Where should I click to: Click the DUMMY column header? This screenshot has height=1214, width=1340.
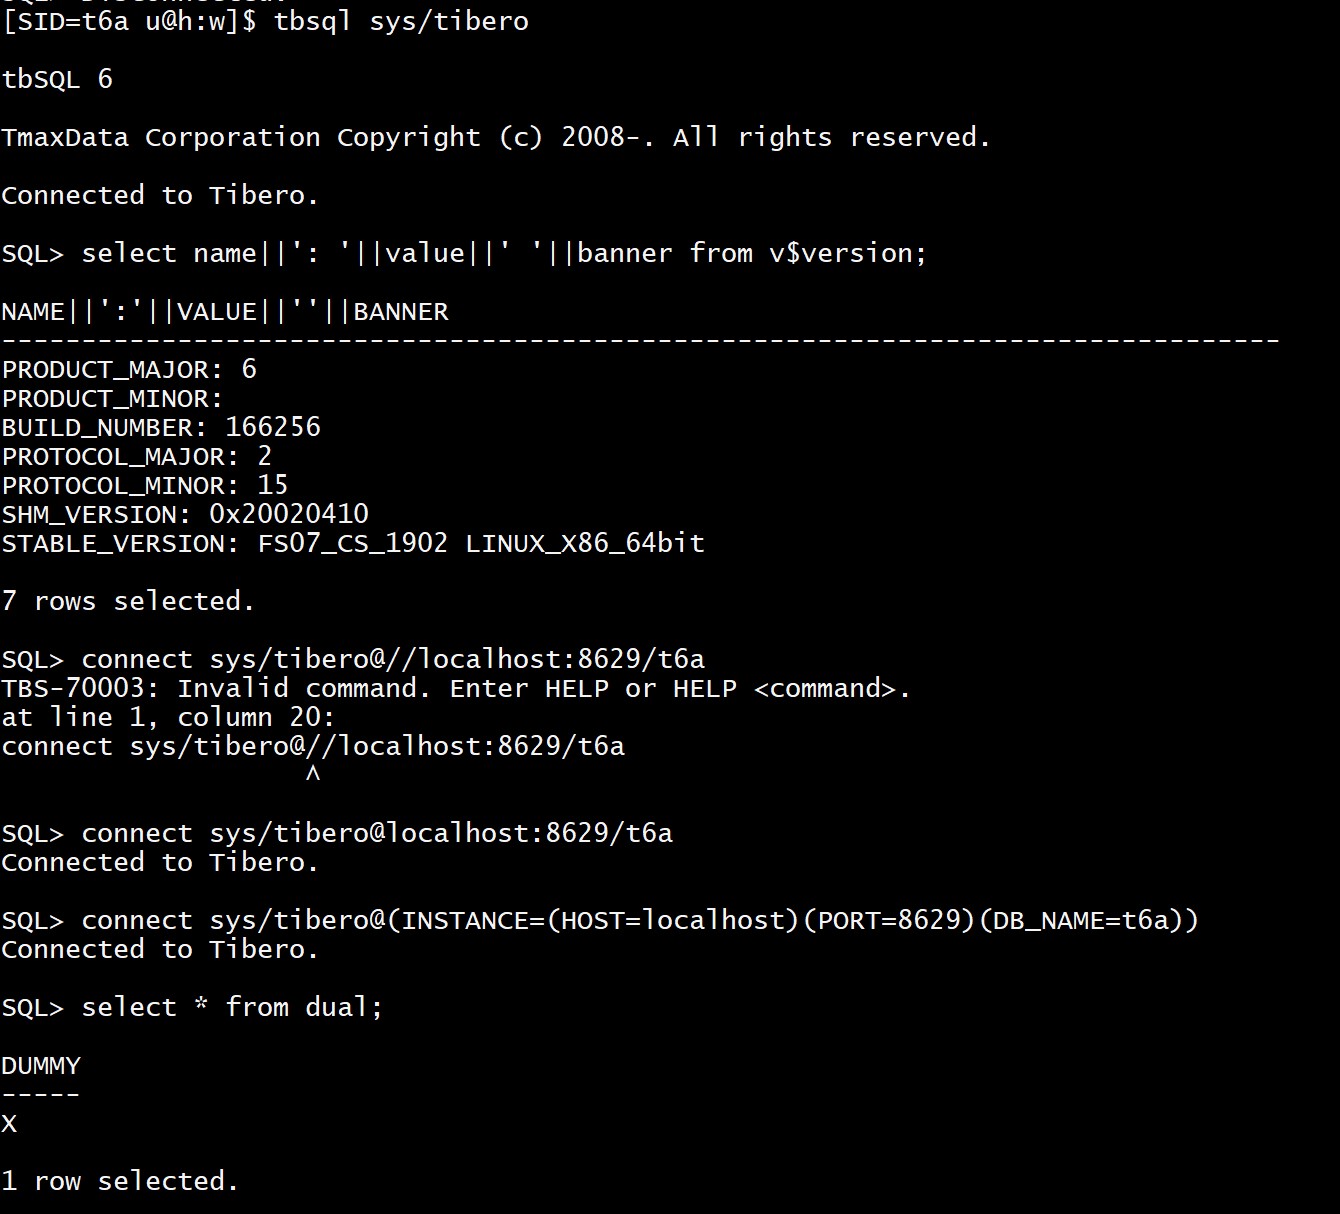[41, 1065]
